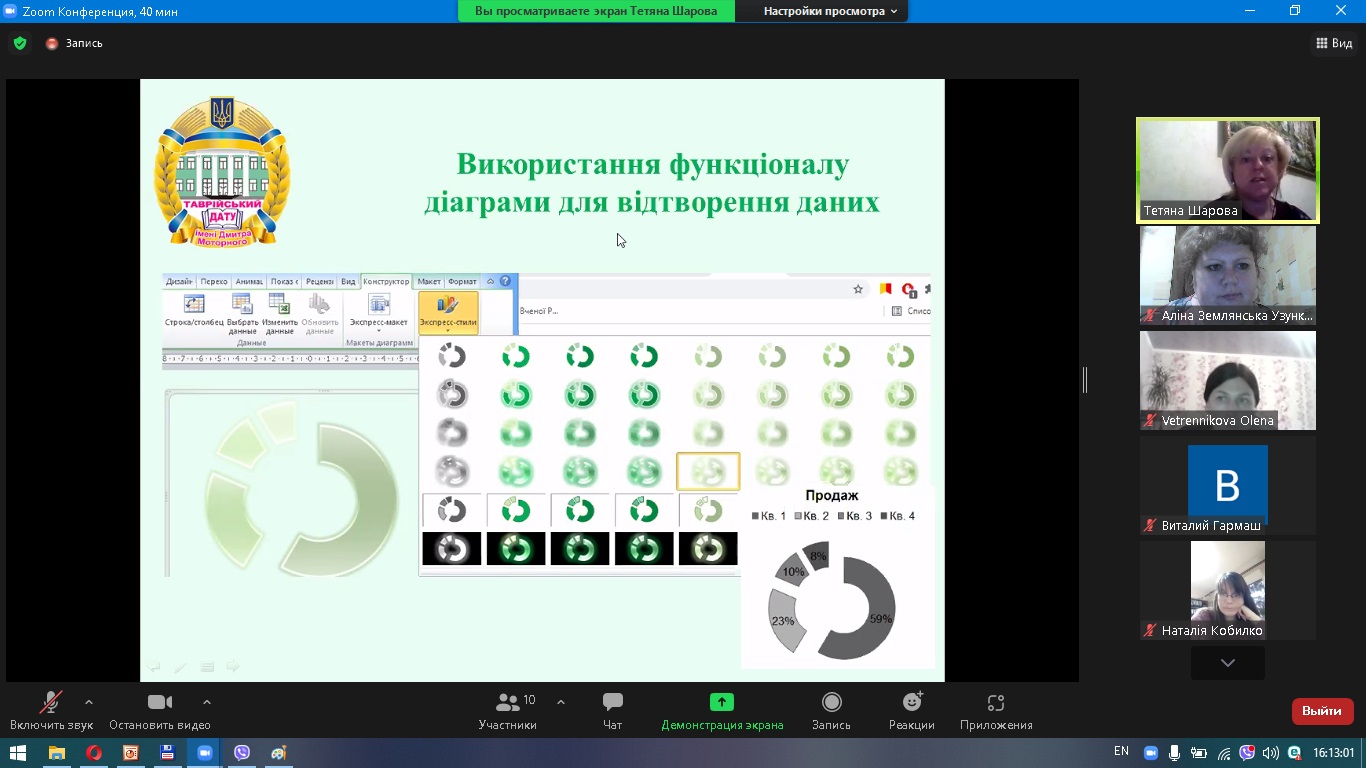The width and height of the screenshot is (1366, 768).
Task: Open the Настройки просмотра view options dropdown
Action: click(830, 11)
